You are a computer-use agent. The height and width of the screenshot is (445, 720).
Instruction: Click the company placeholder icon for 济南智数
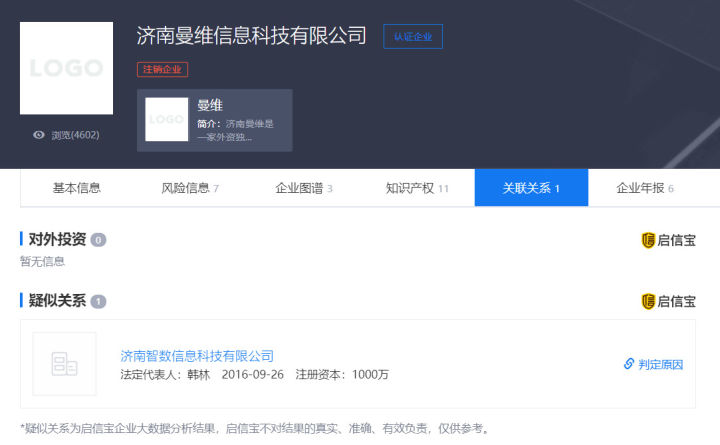tap(64, 364)
